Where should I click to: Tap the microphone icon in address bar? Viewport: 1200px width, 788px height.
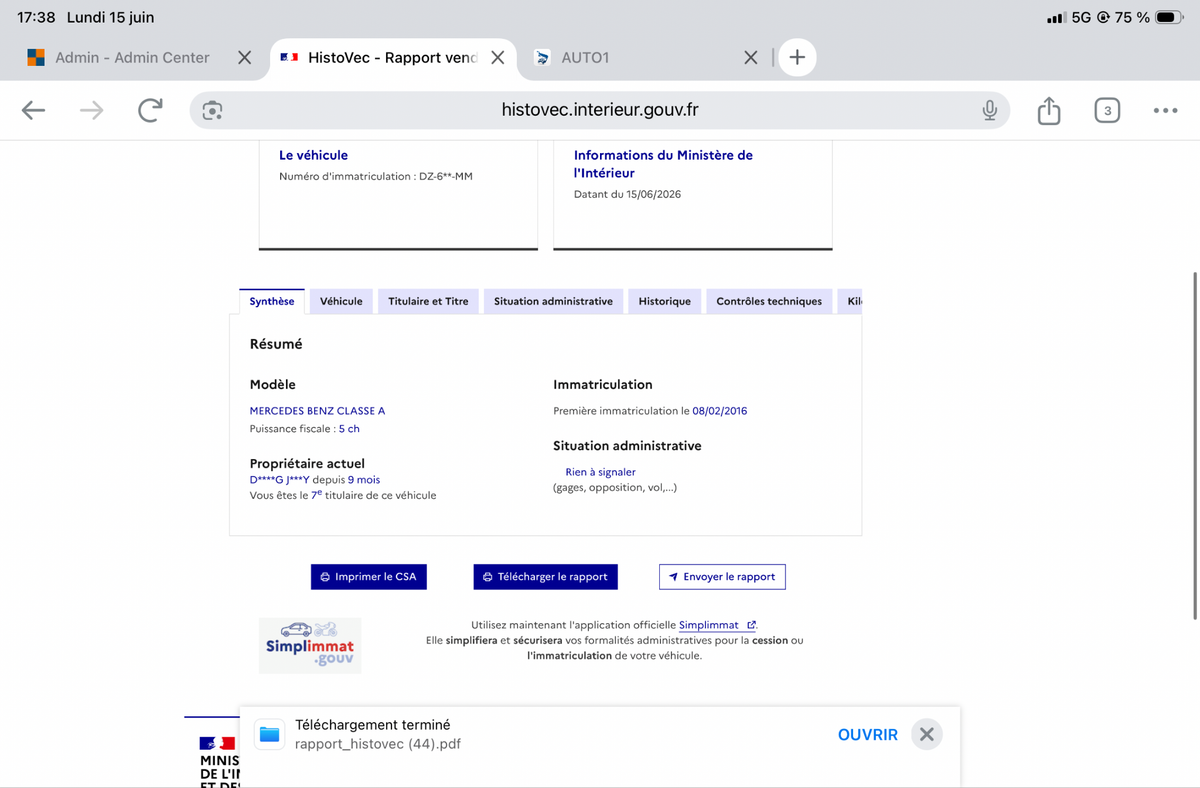tap(989, 110)
